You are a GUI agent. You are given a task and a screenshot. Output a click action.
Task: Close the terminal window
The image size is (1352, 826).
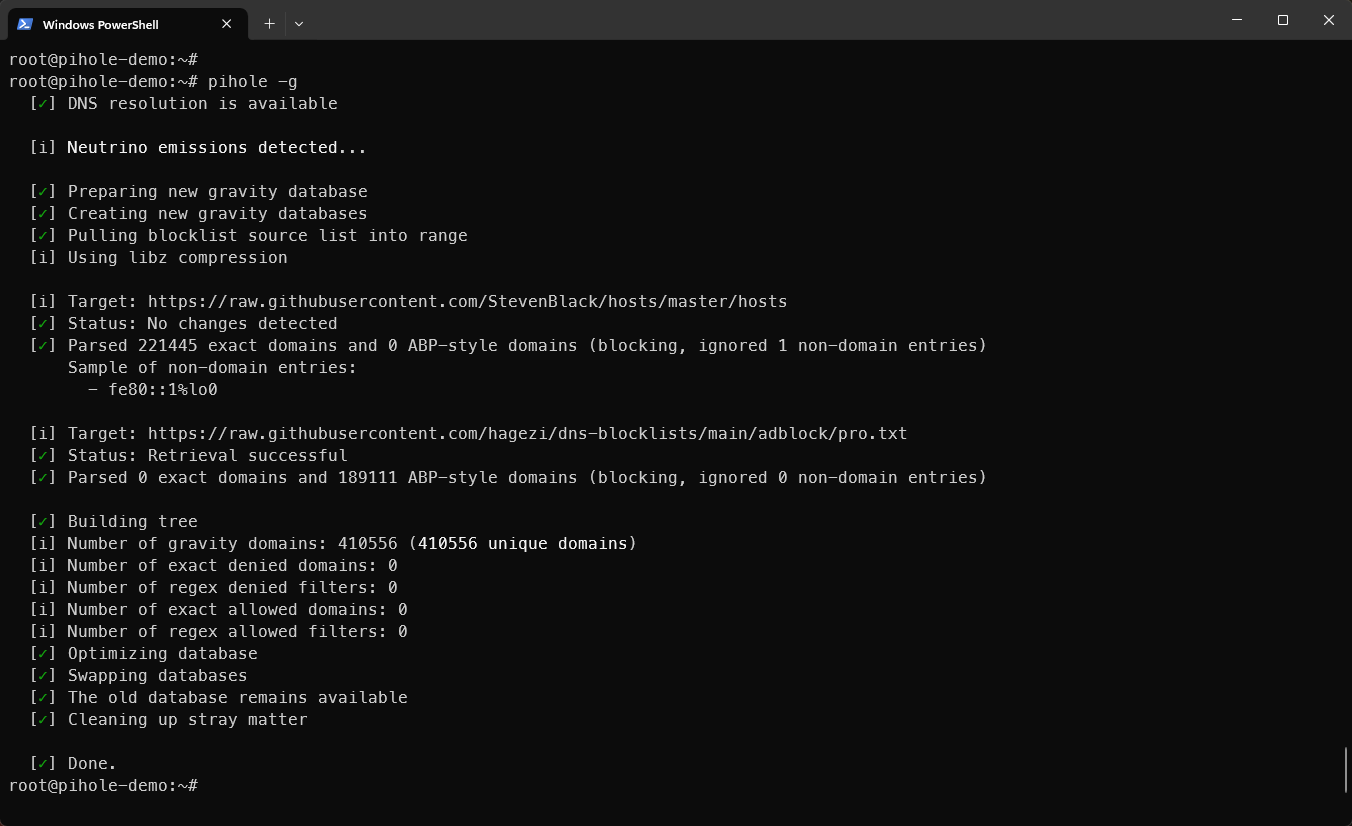pyautogui.click(x=1329, y=20)
